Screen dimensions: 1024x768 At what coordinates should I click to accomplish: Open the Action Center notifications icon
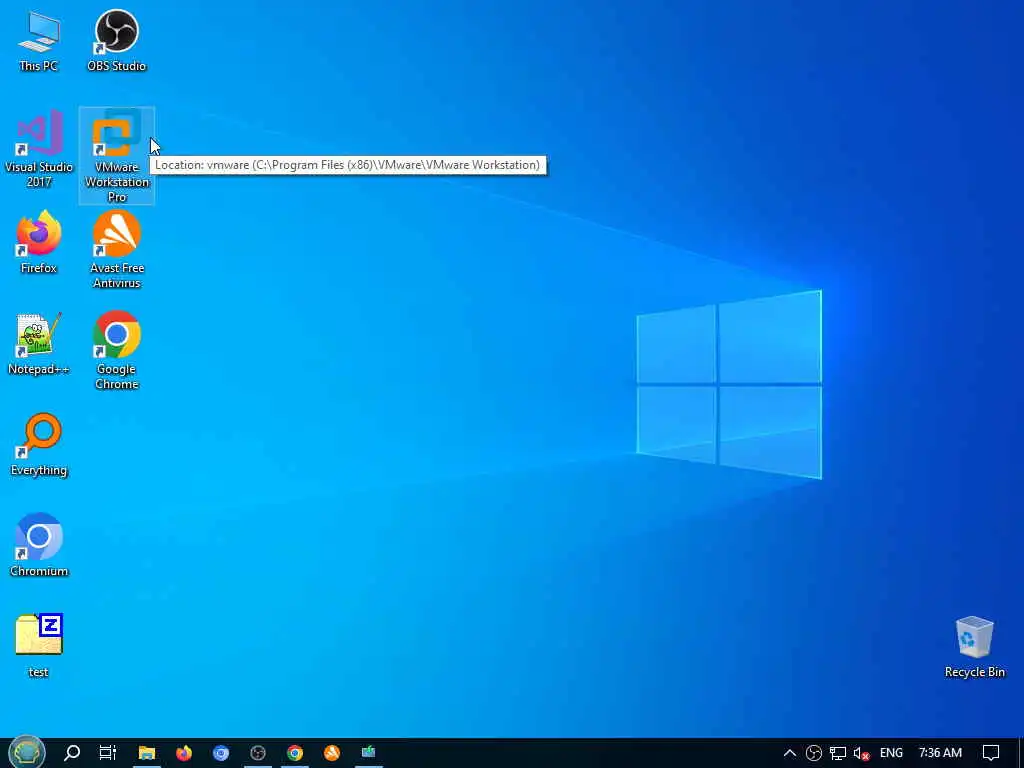991,753
